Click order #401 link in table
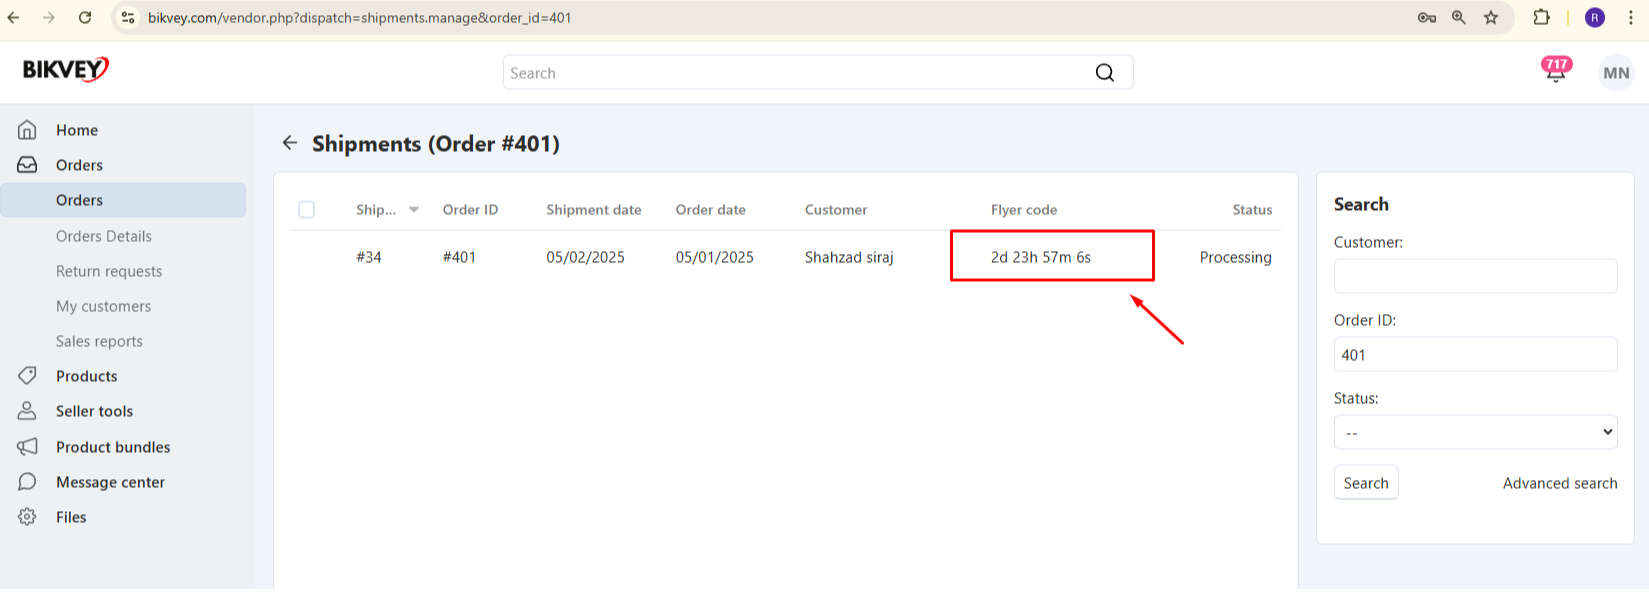 pos(459,257)
